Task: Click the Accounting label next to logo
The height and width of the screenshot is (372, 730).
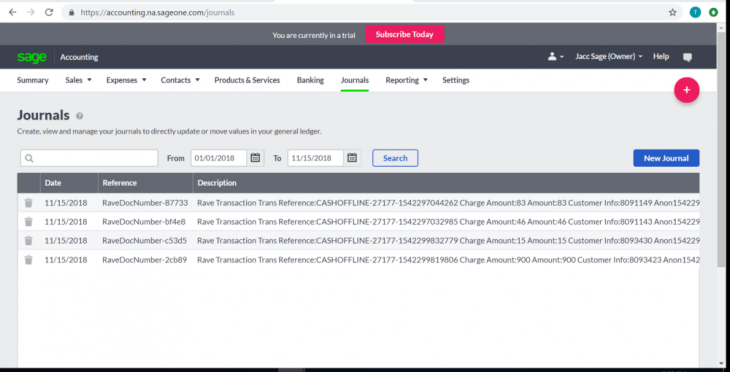Action: point(79,57)
